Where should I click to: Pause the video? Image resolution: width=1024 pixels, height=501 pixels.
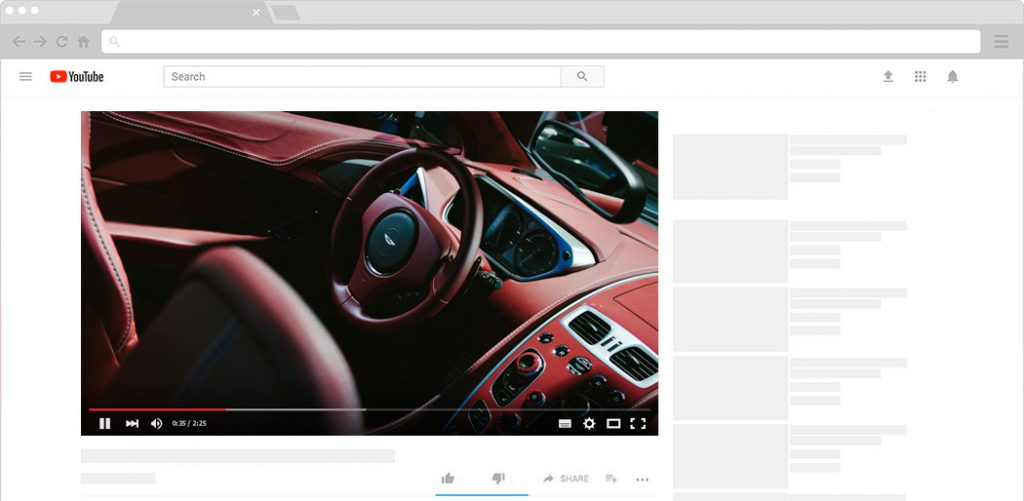tap(104, 423)
